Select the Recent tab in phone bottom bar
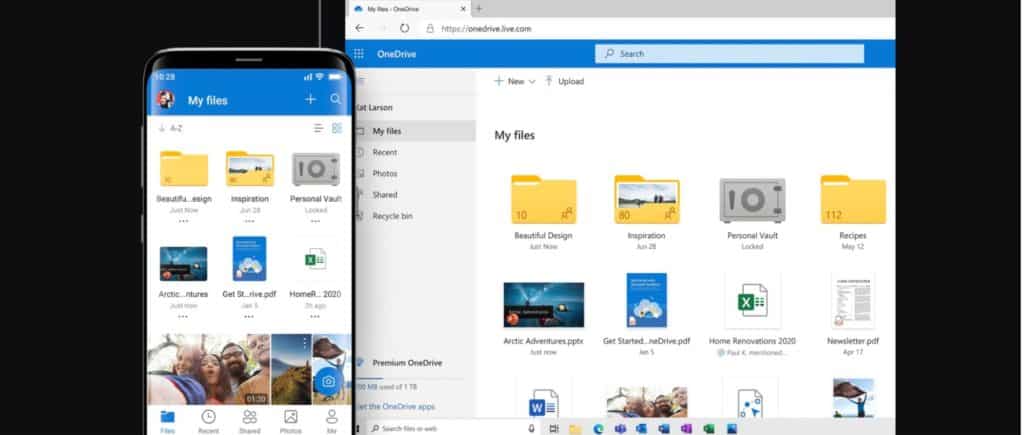 (208, 421)
